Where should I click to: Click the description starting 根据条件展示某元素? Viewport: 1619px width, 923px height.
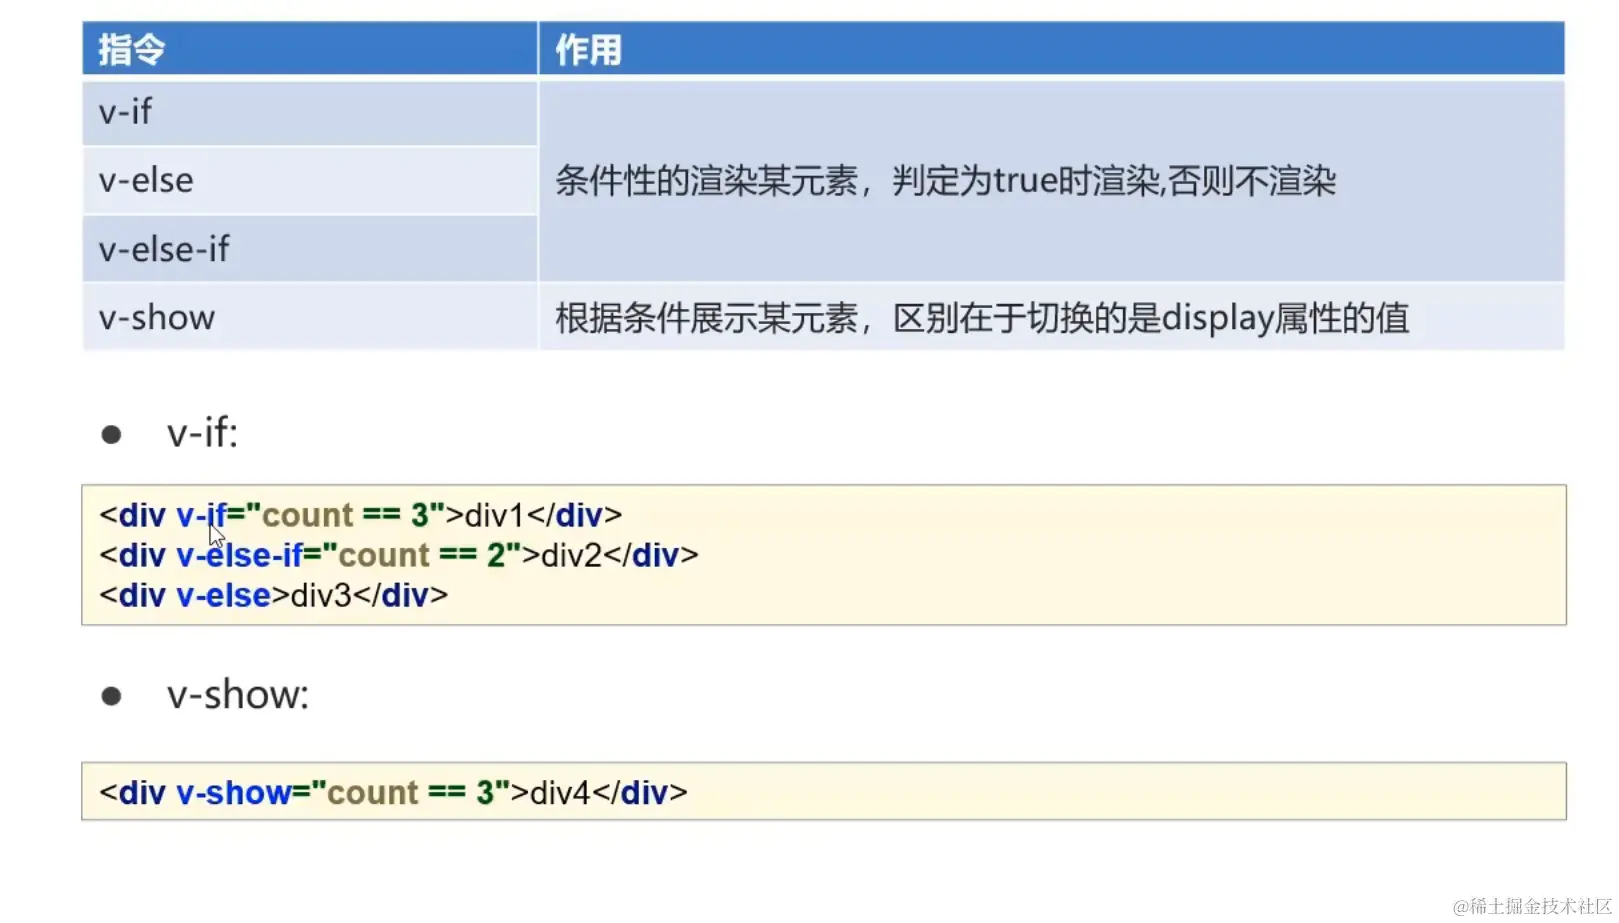pos(982,318)
